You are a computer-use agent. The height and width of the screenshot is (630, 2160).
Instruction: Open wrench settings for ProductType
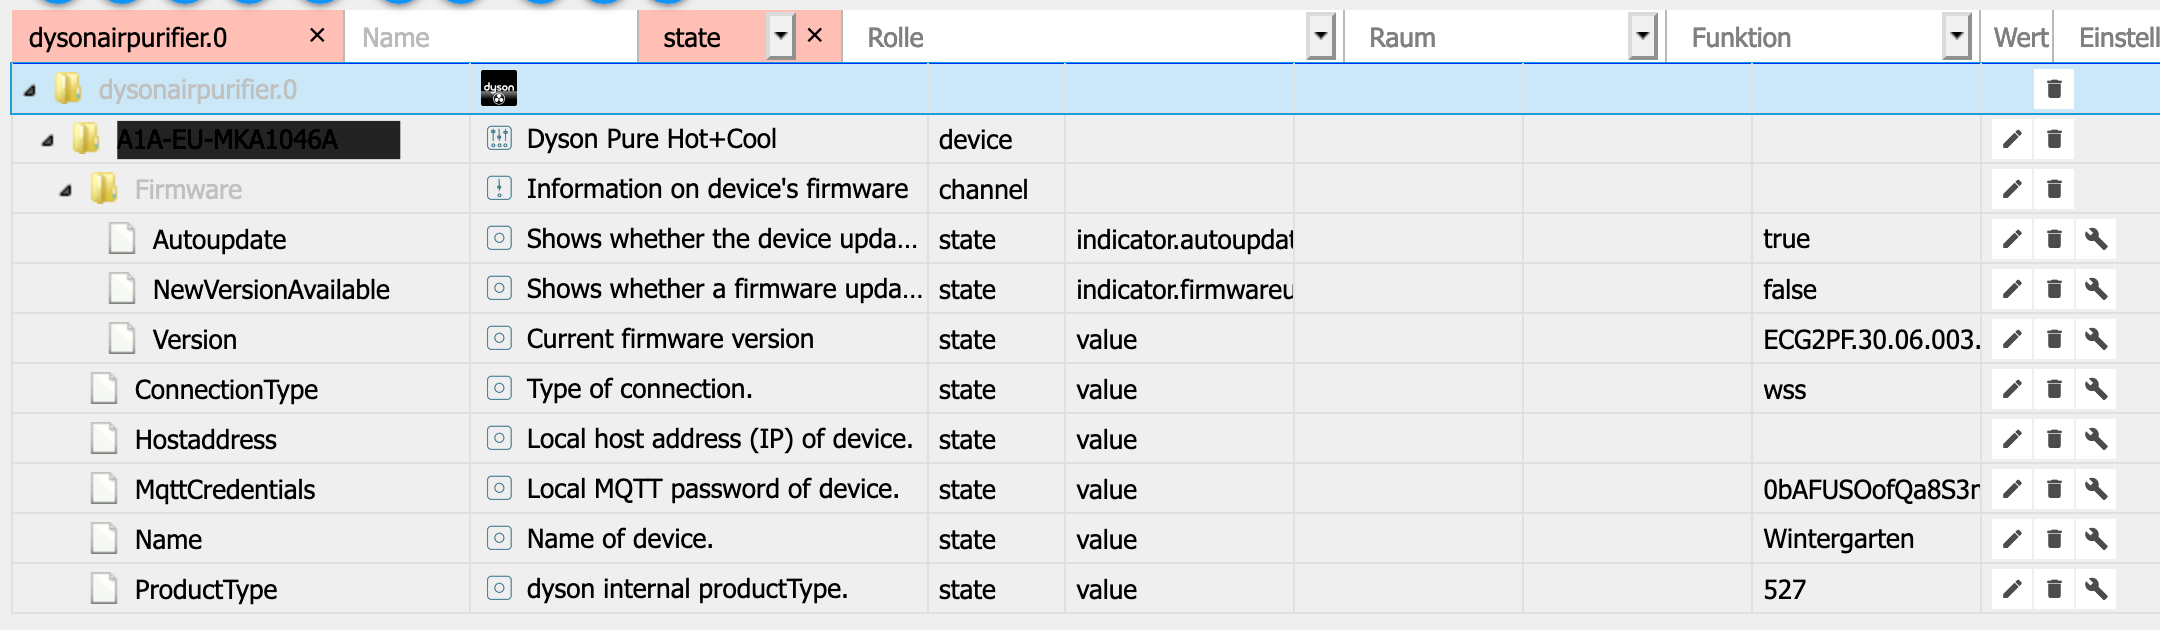[2096, 589]
